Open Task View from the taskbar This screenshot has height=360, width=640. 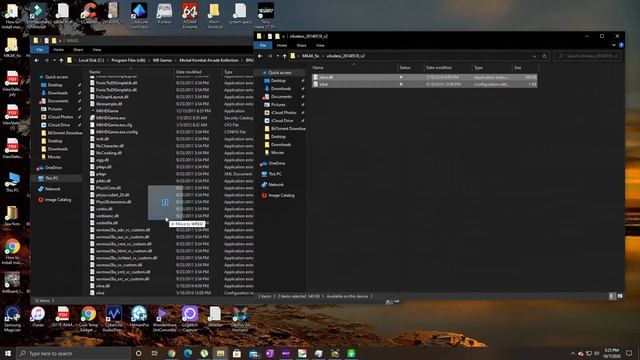pyautogui.click(x=155, y=353)
